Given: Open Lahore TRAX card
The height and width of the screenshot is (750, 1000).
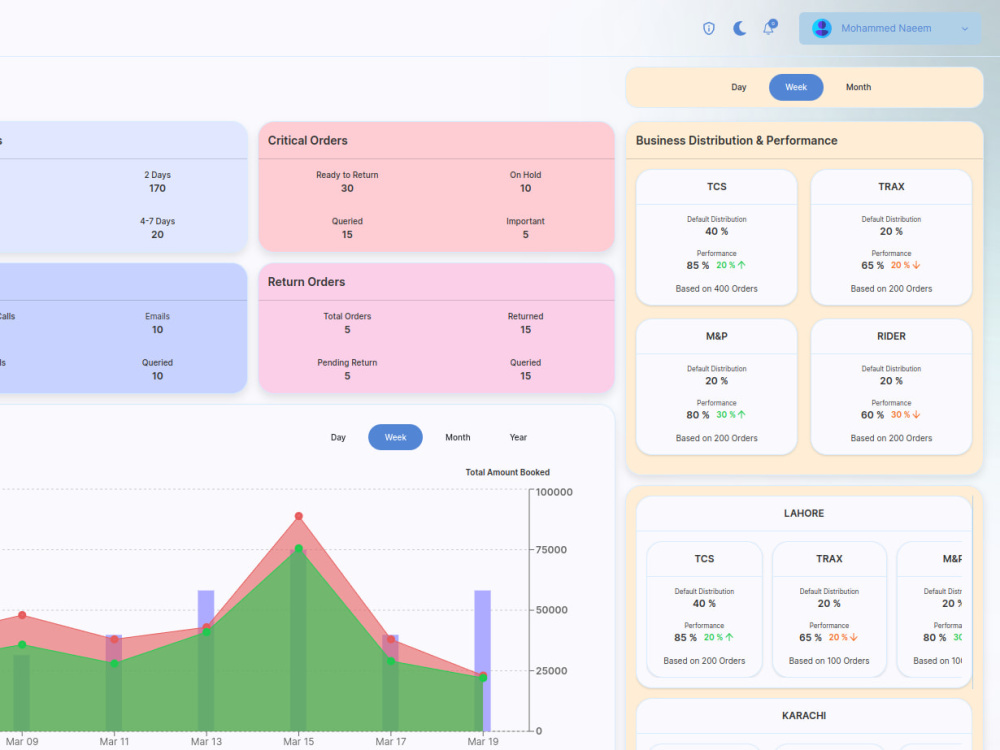Looking at the screenshot, I should [x=829, y=609].
